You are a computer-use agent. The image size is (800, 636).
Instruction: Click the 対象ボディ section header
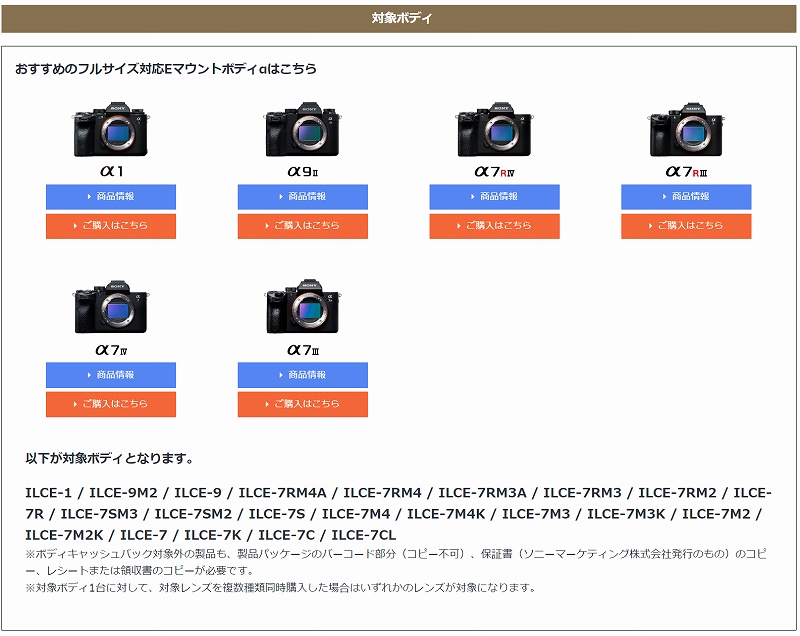399,19
